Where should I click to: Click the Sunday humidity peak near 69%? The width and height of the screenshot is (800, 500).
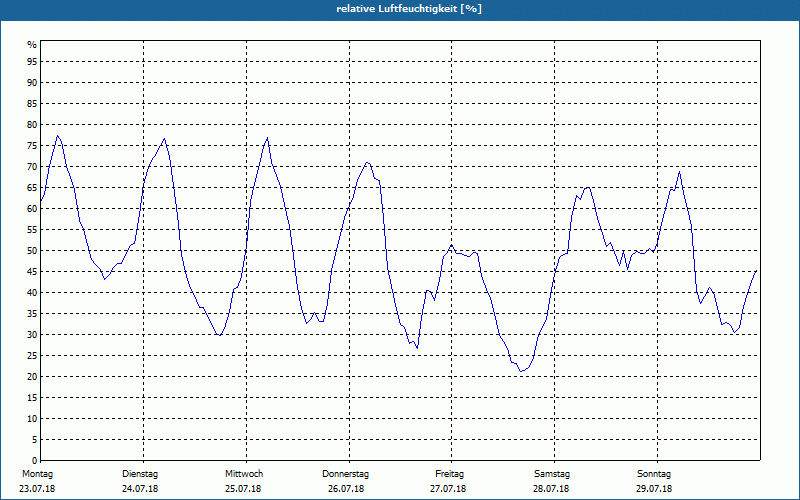pyautogui.click(x=680, y=171)
